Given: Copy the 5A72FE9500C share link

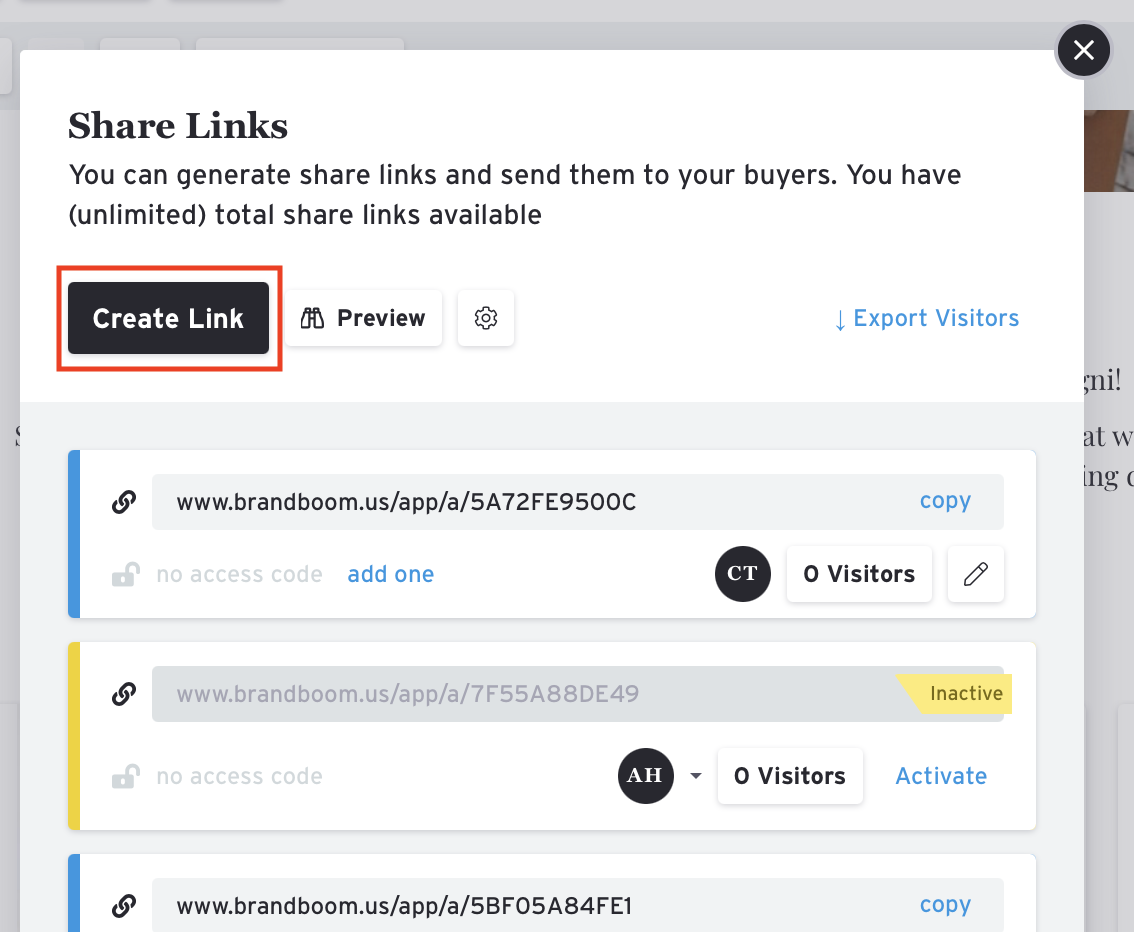Looking at the screenshot, I should (944, 500).
